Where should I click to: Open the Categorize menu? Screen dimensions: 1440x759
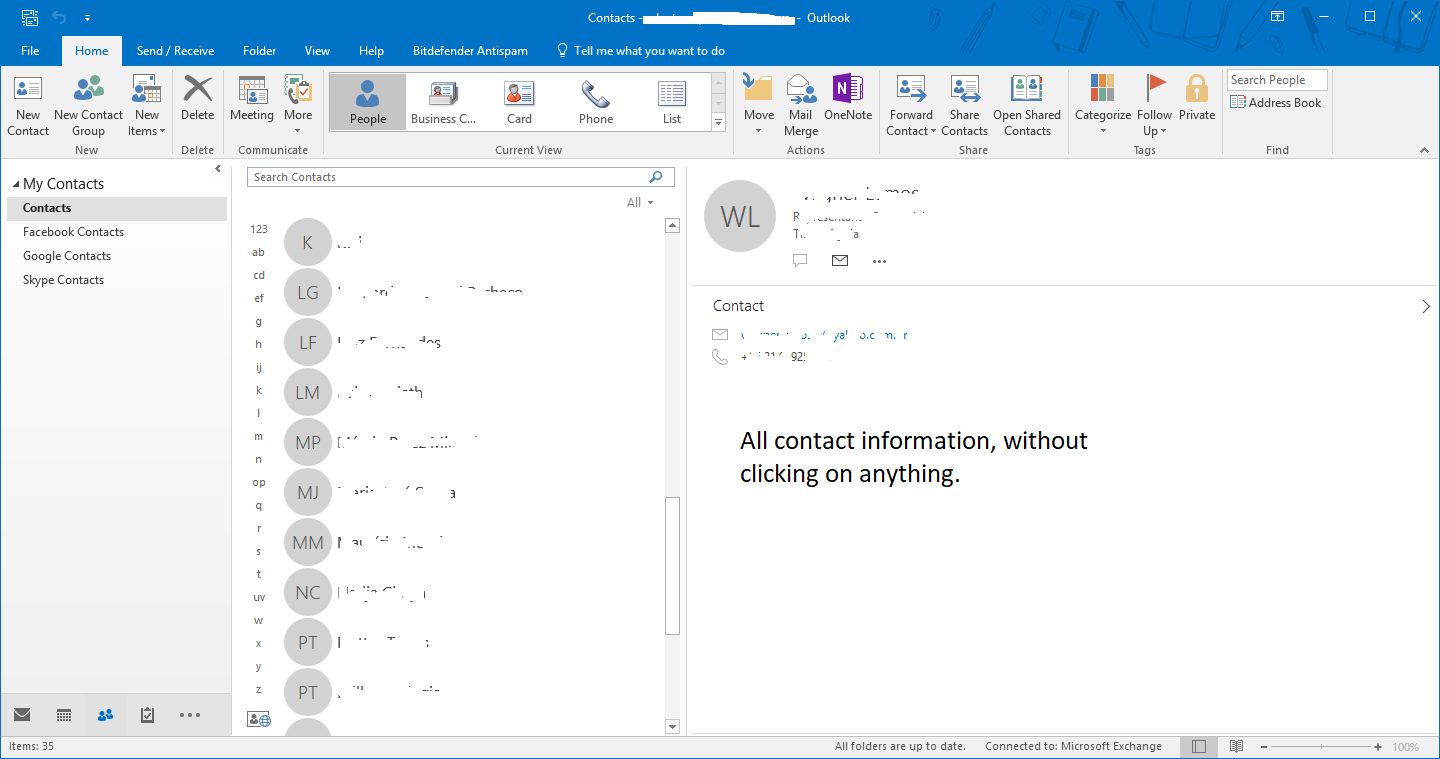coord(1103,106)
